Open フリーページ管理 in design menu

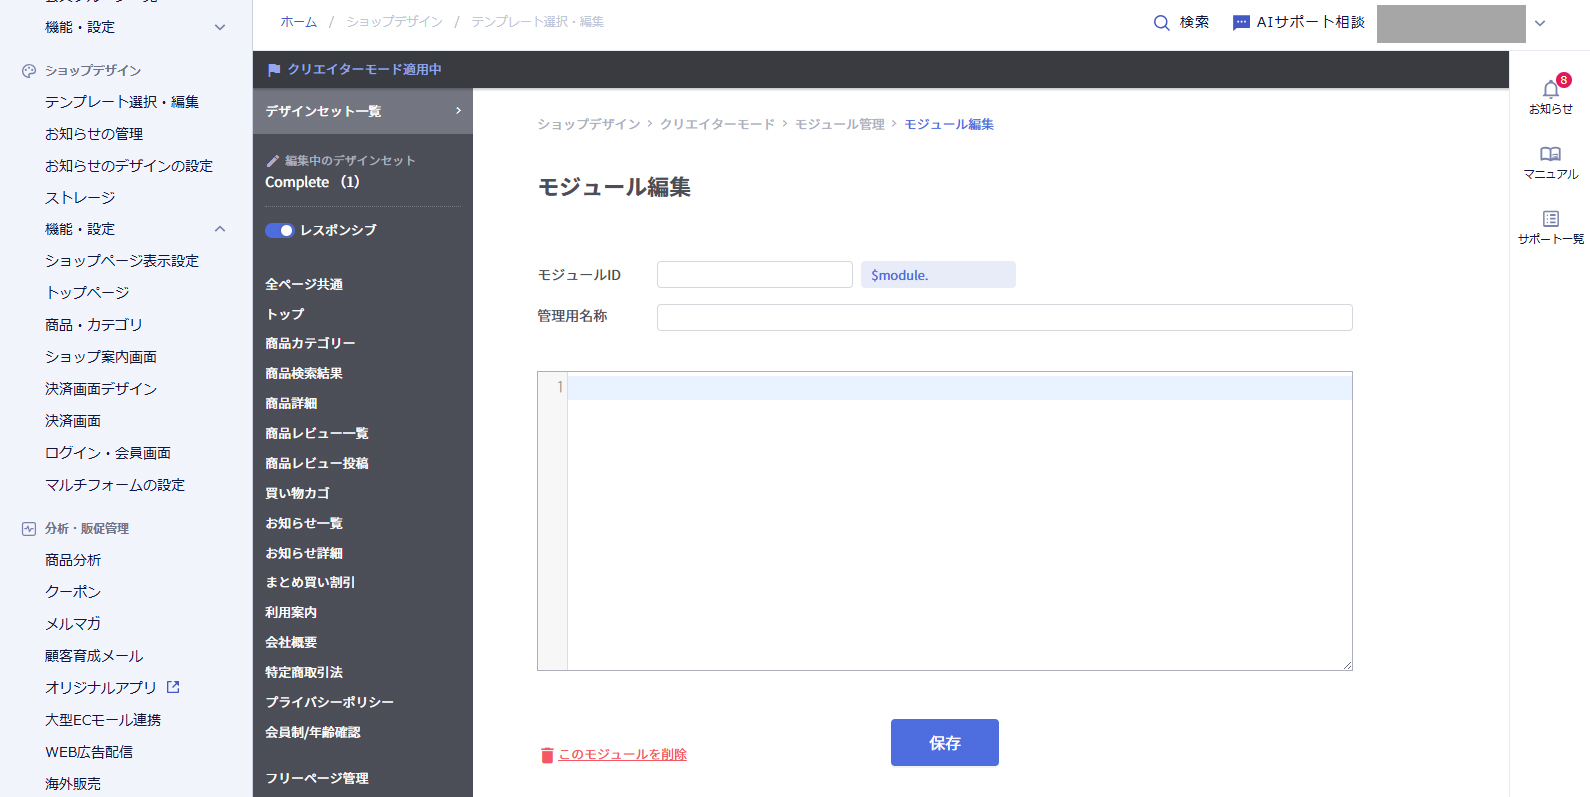pos(317,778)
